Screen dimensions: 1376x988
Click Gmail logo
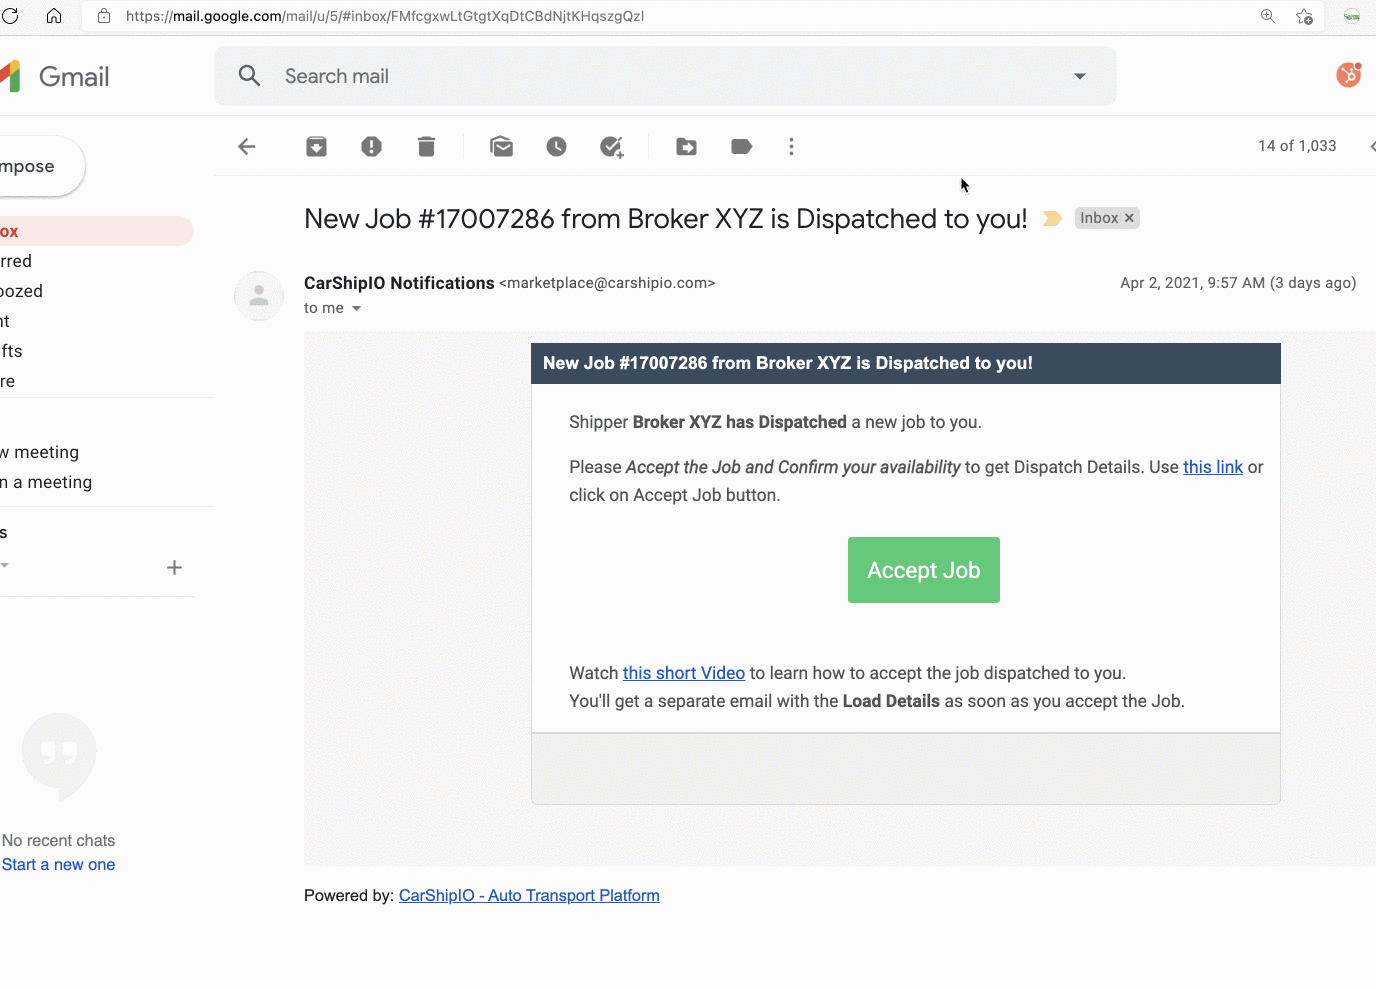(55, 76)
